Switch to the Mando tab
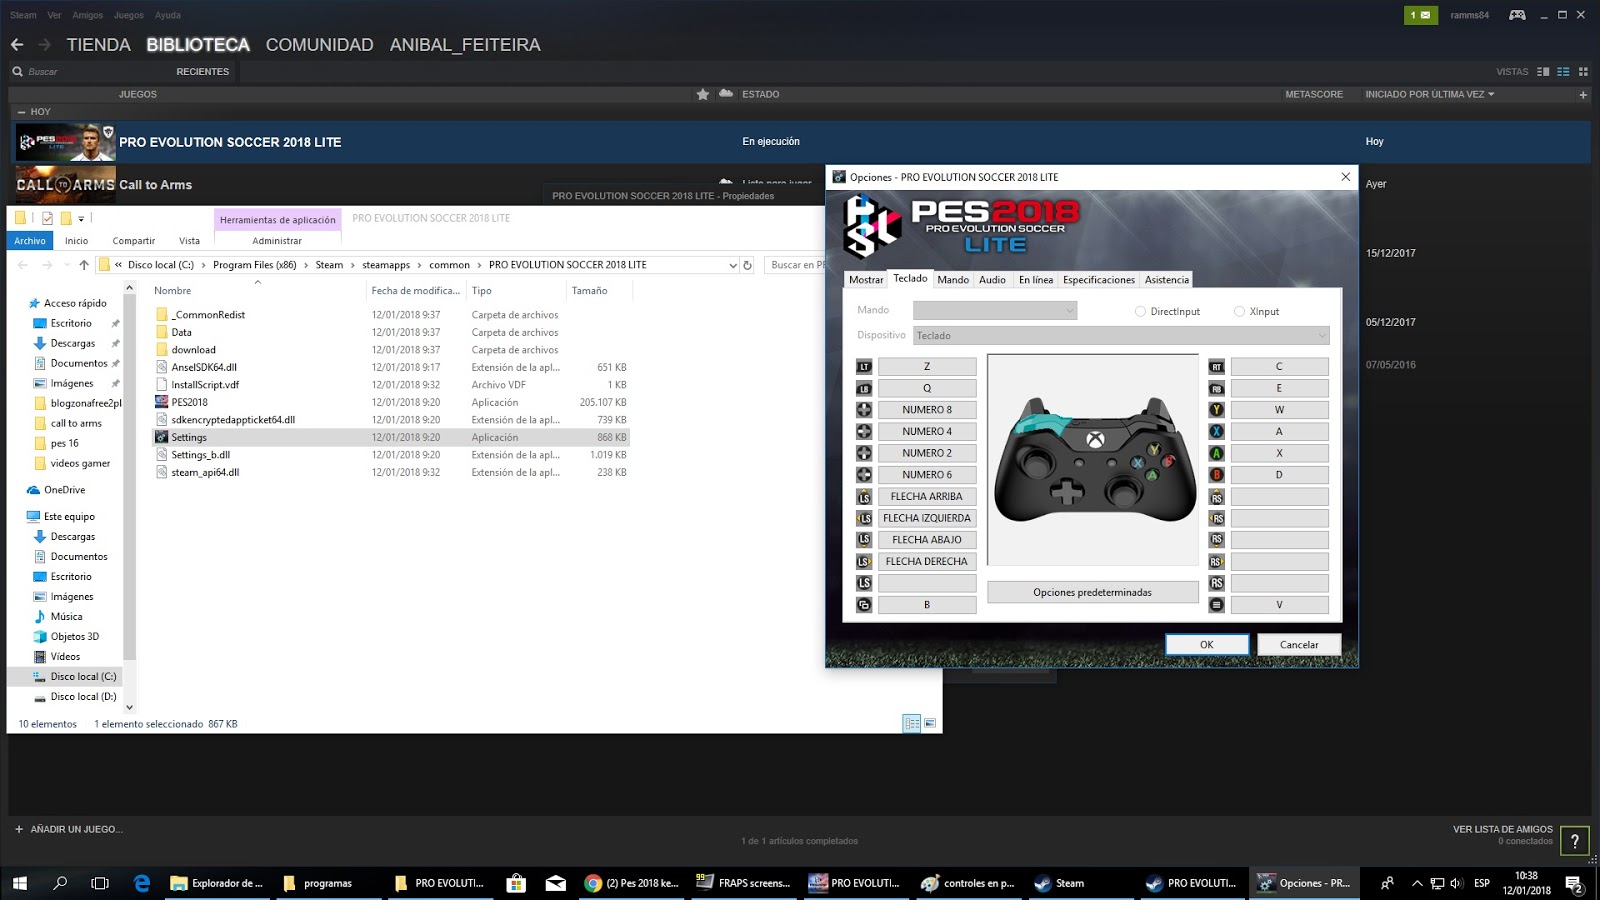This screenshot has width=1600, height=900. click(x=953, y=280)
